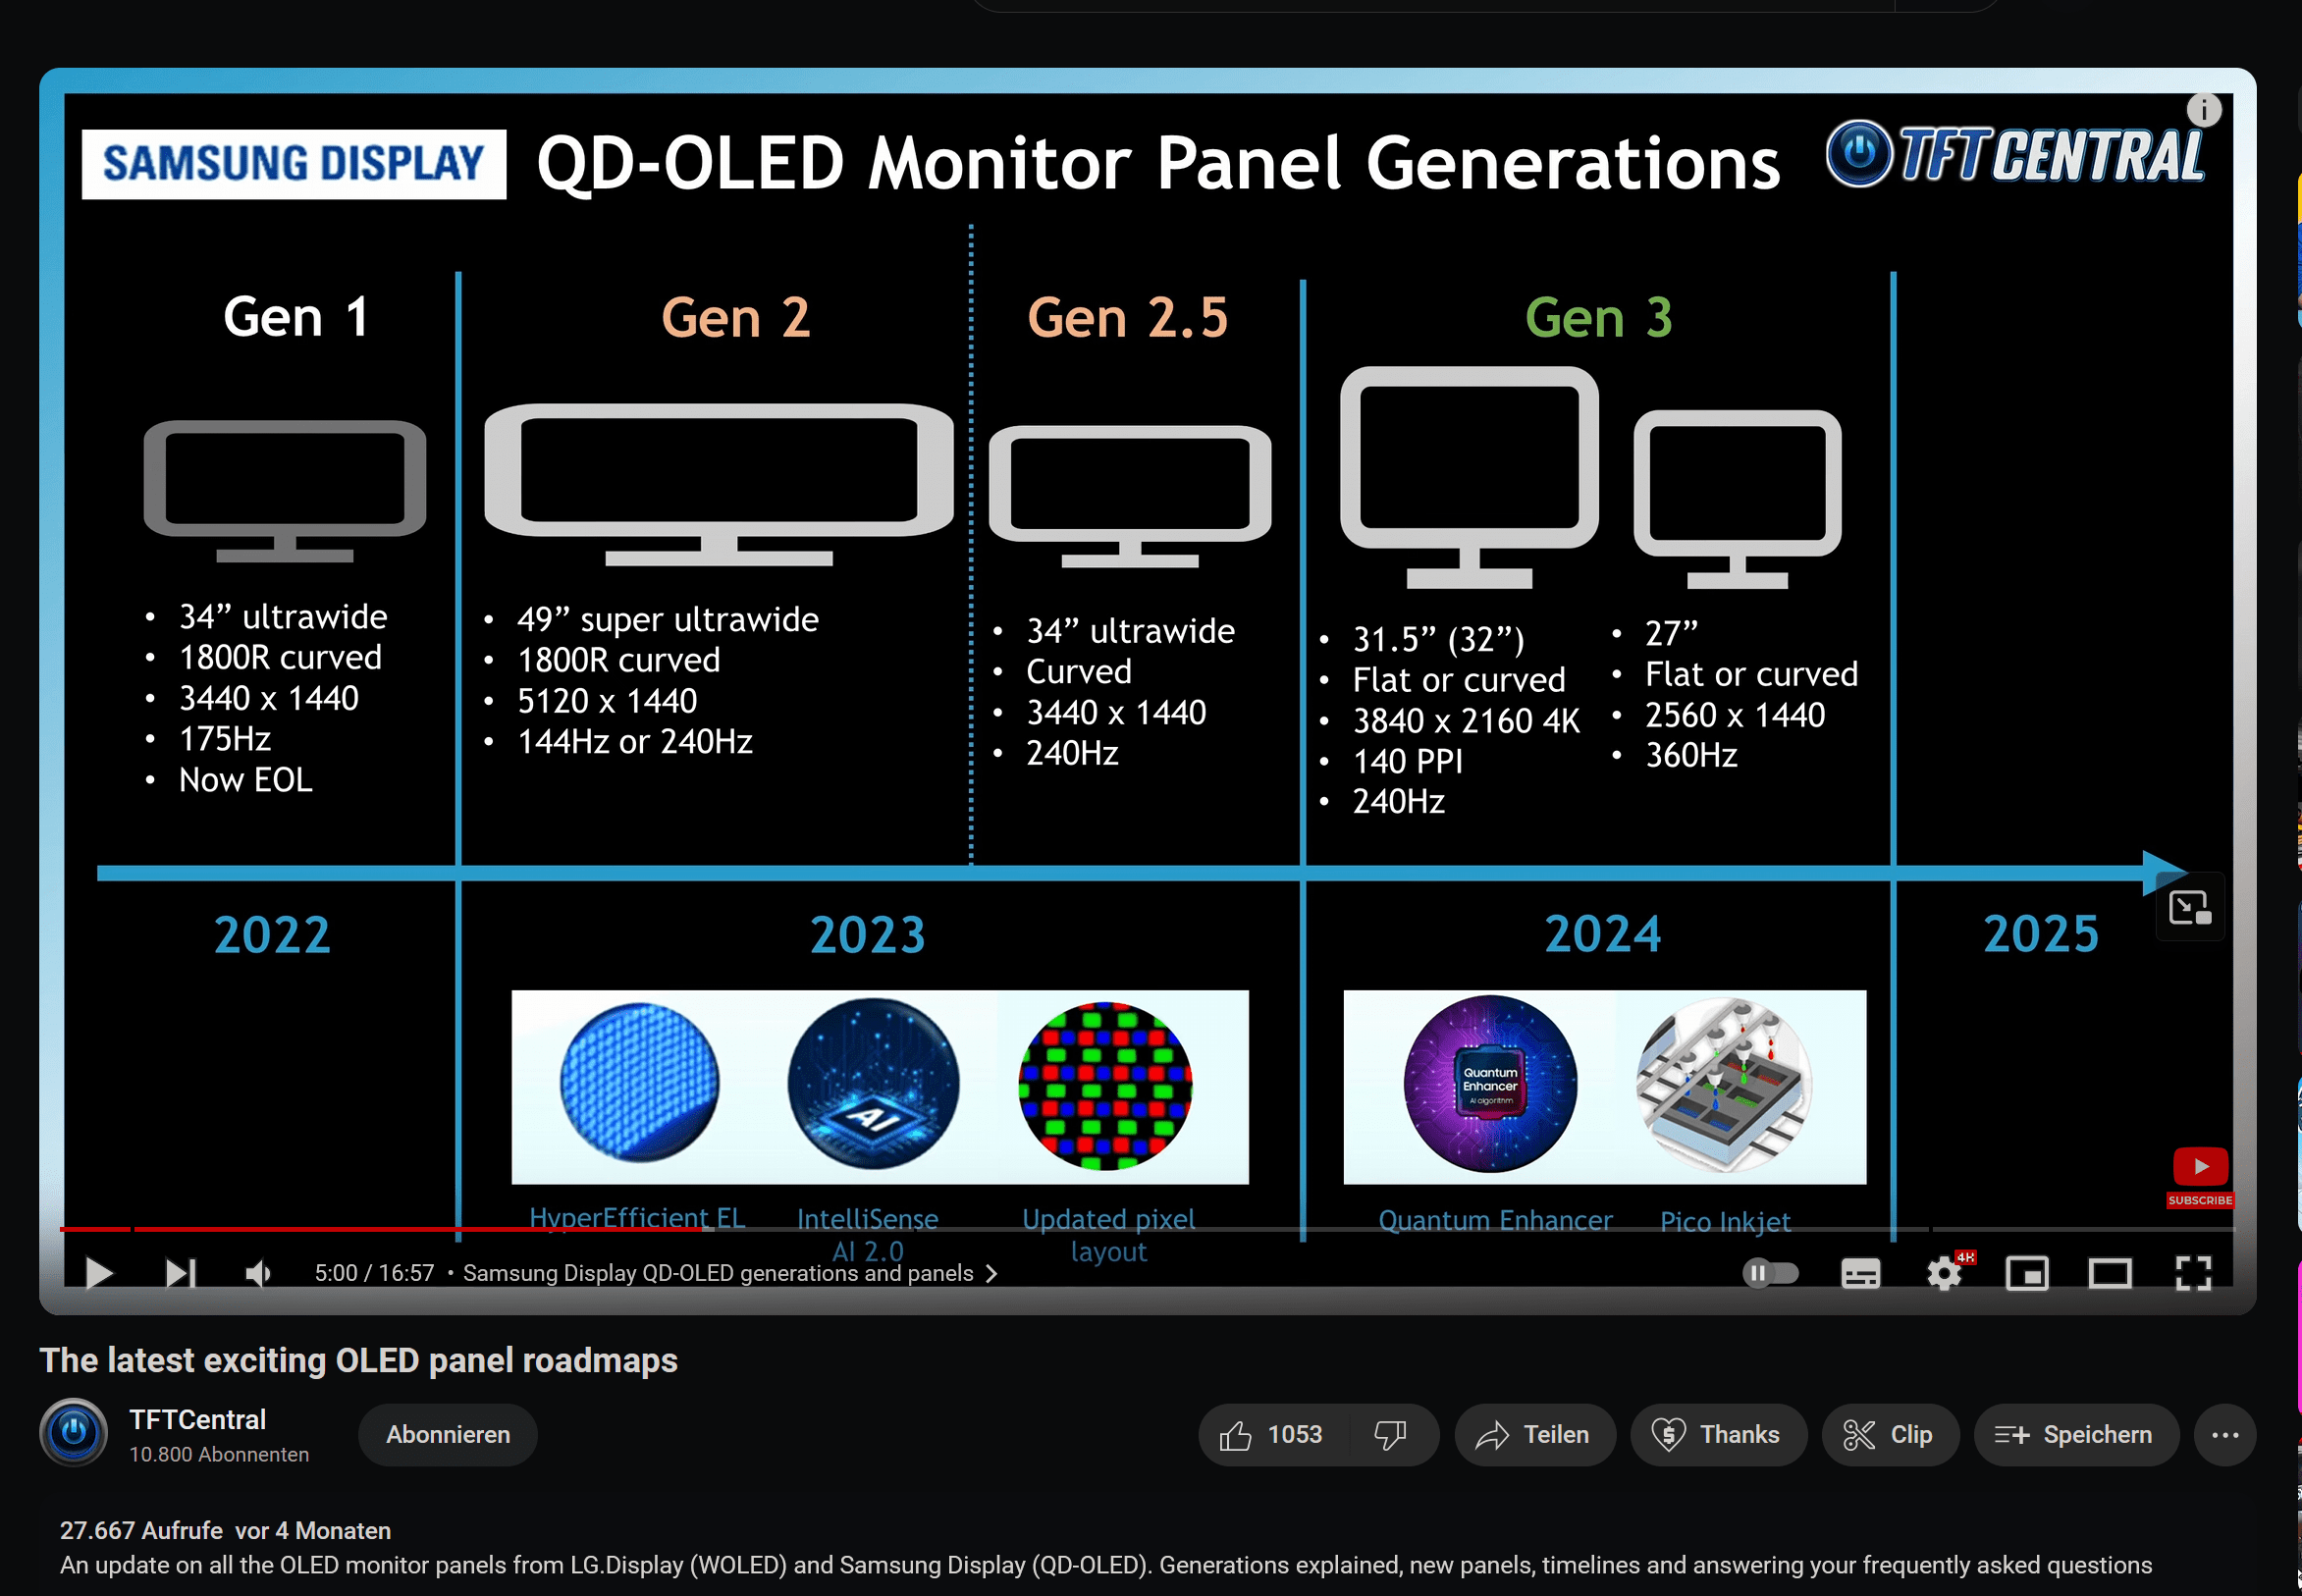
Task: Dislike the video
Action: (1392, 1435)
